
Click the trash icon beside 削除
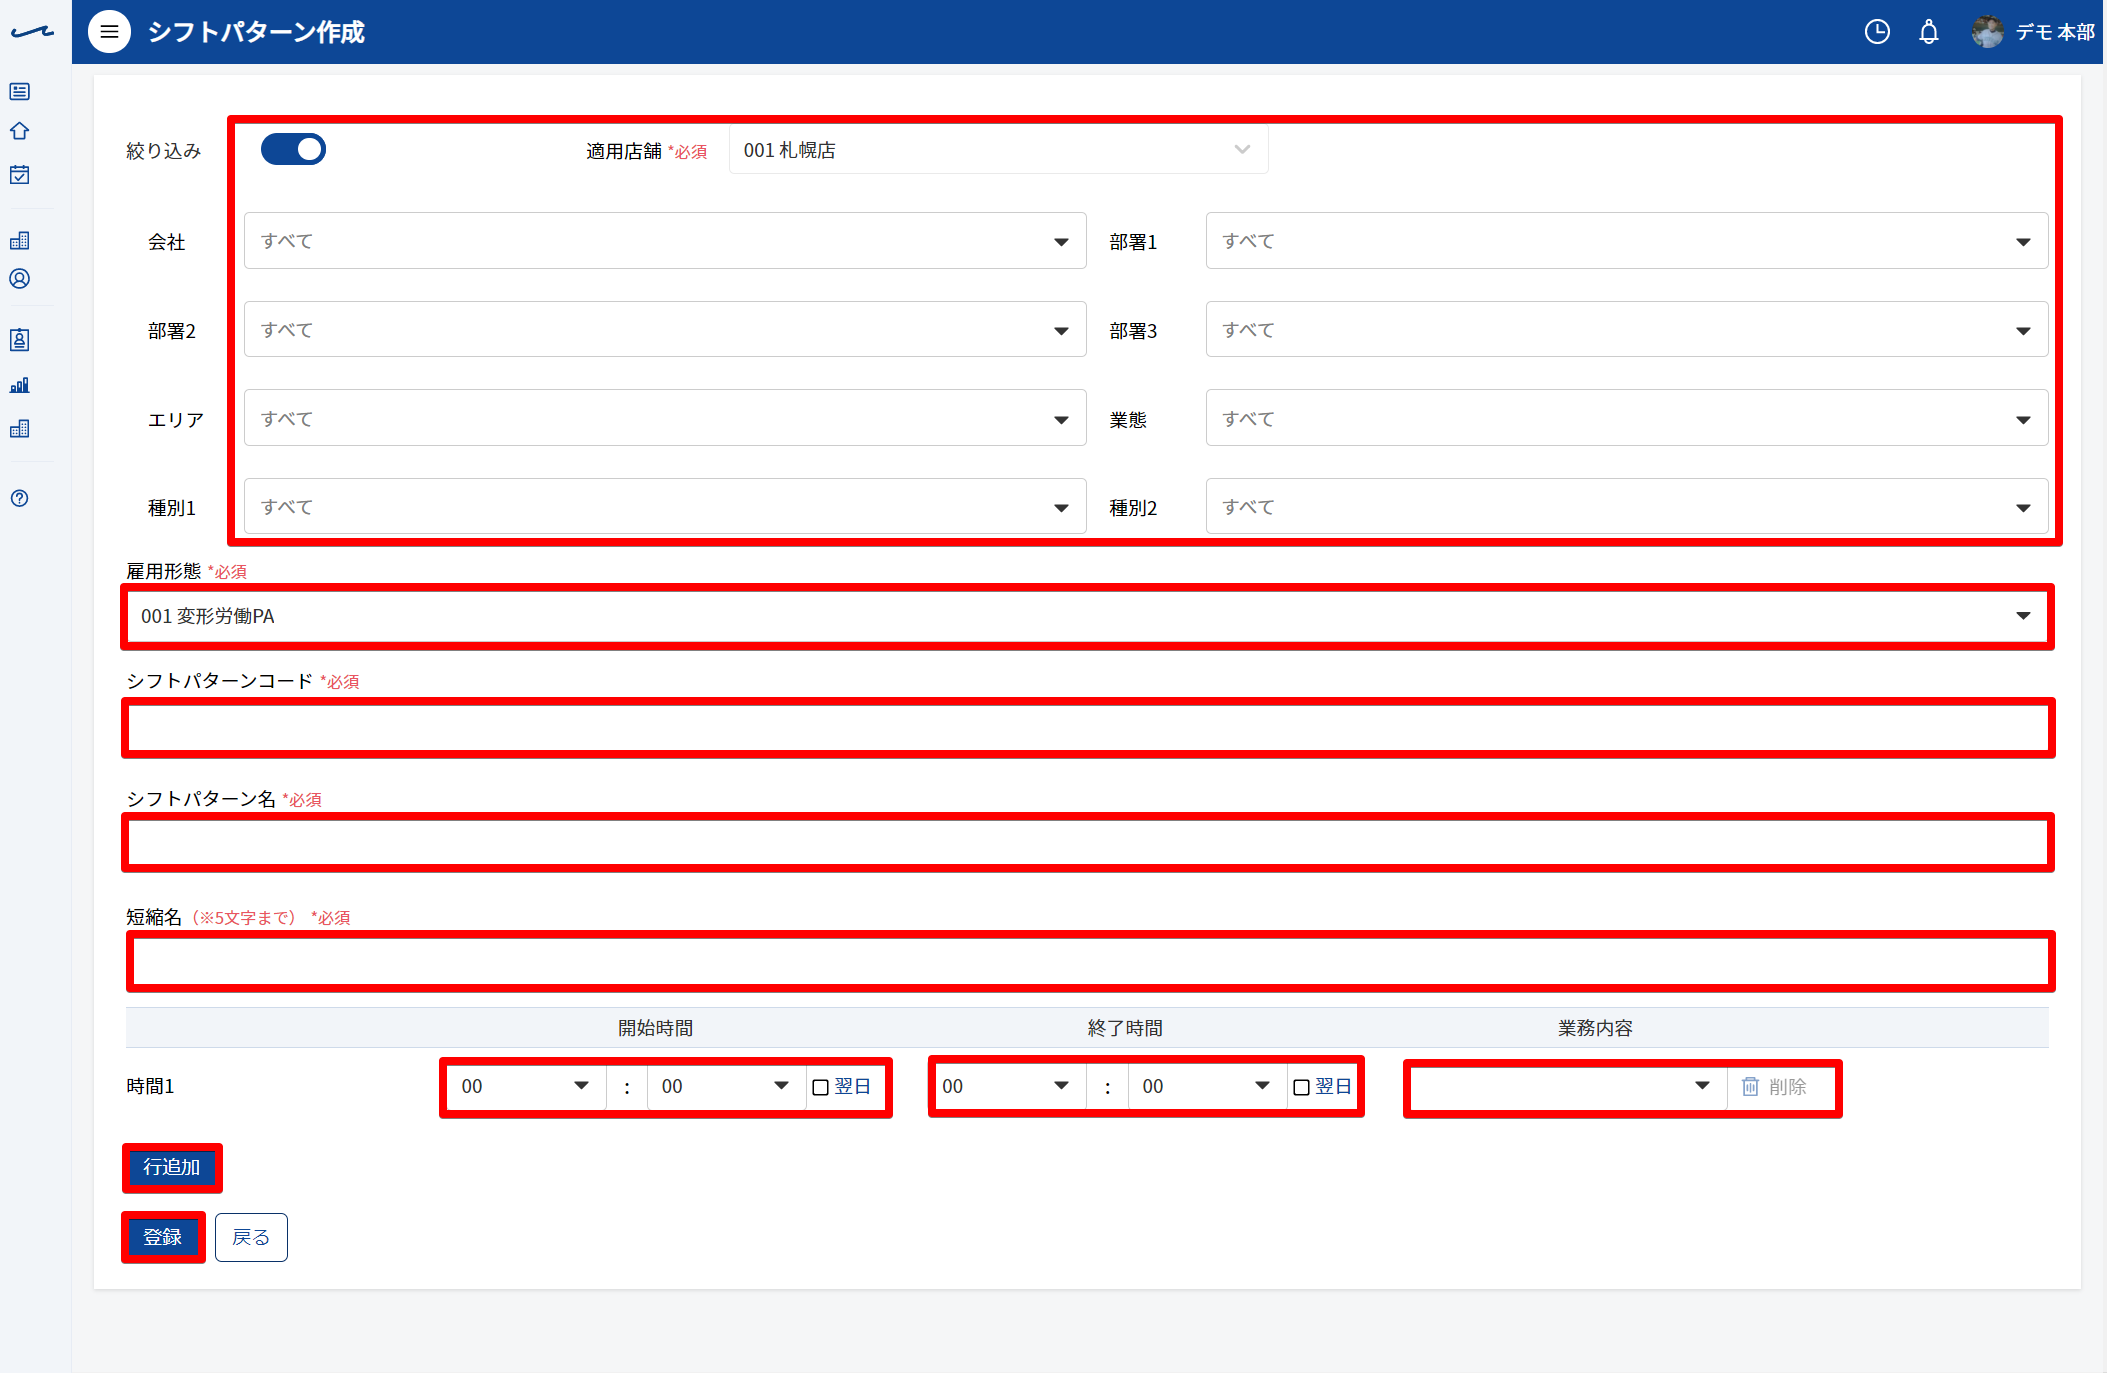coord(1750,1086)
